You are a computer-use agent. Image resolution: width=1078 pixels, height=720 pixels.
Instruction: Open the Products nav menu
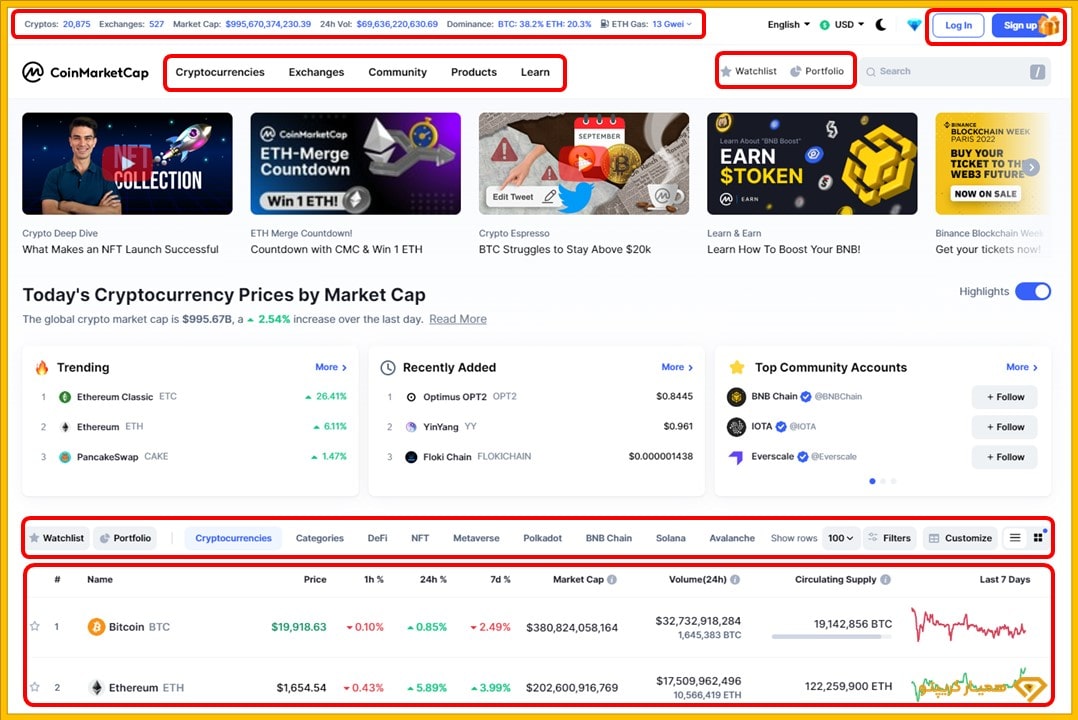[474, 72]
